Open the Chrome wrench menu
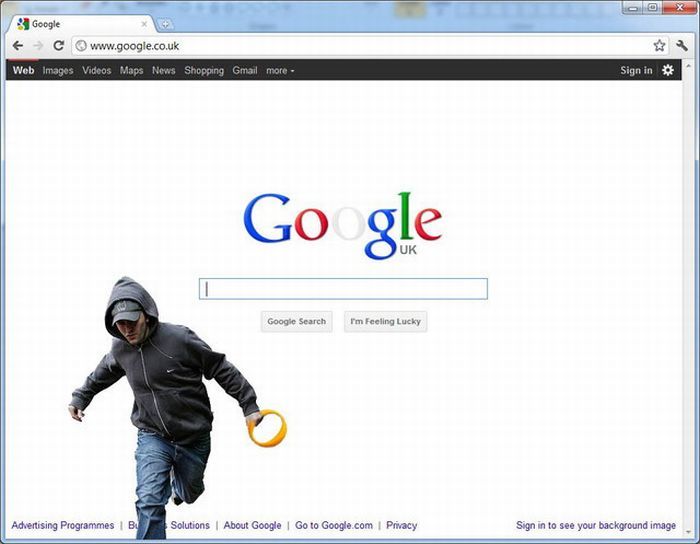This screenshot has height=544, width=700. [x=683, y=46]
